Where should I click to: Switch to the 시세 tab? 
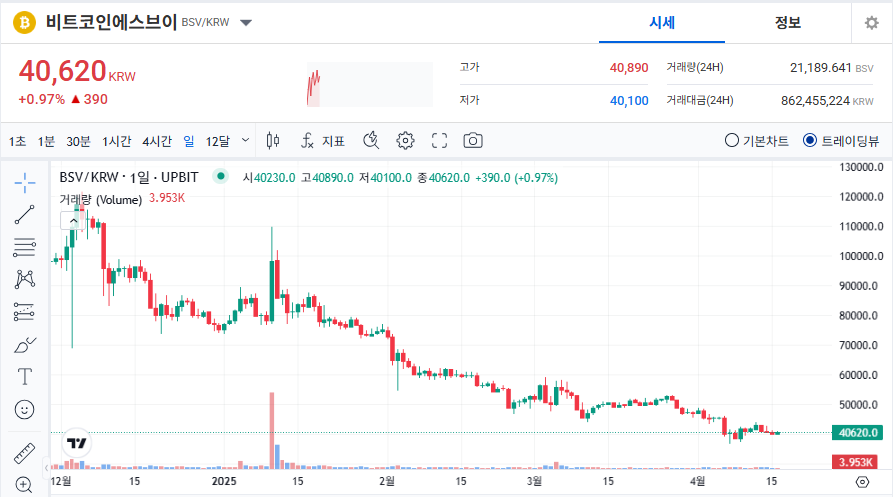click(x=662, y=23)
